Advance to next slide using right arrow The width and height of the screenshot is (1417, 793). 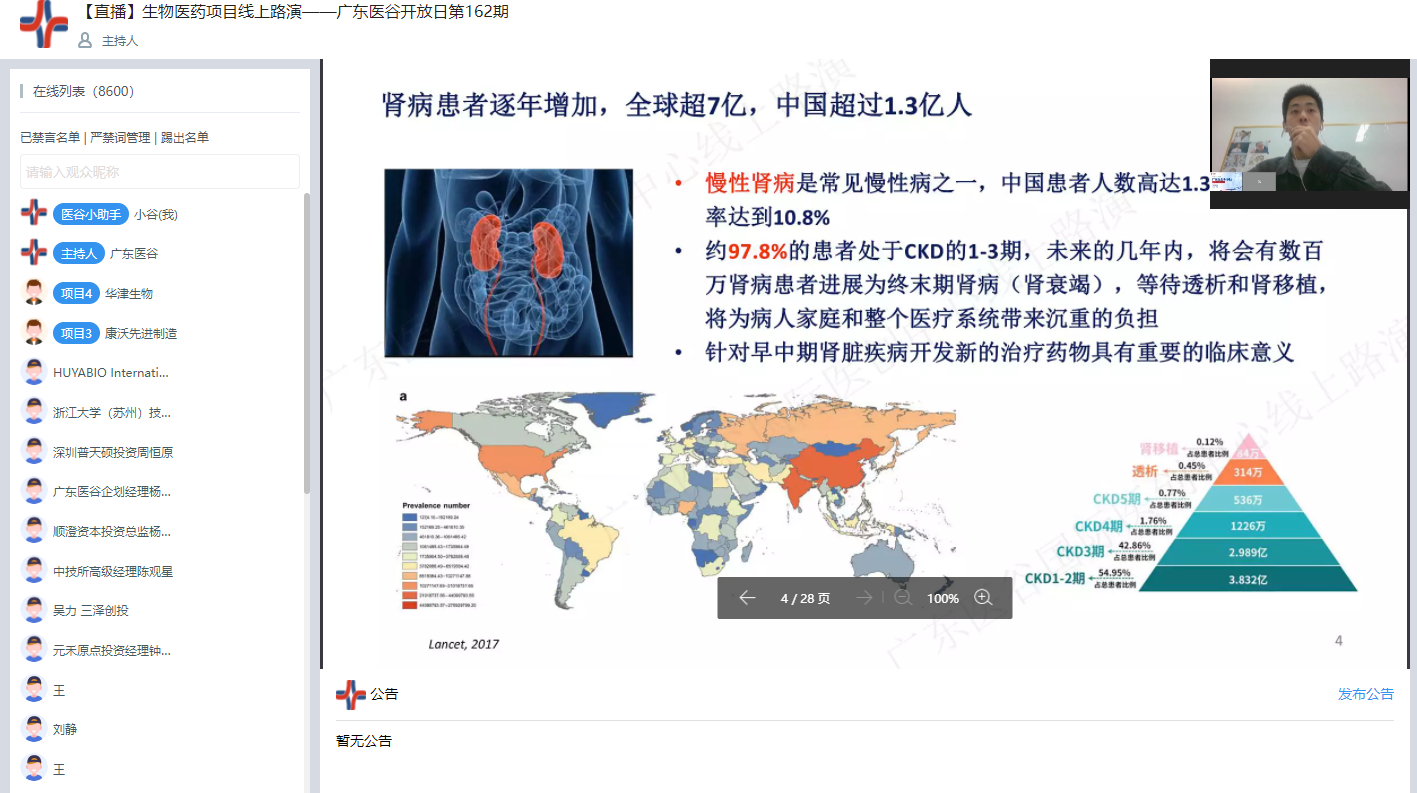pyautogui.click(x=864, y=598)
